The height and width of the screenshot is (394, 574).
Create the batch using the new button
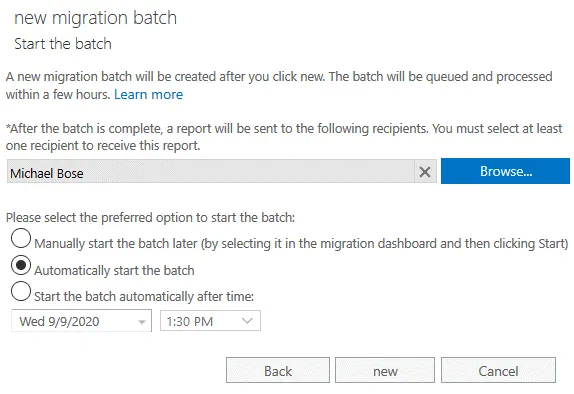coord(385,371)
